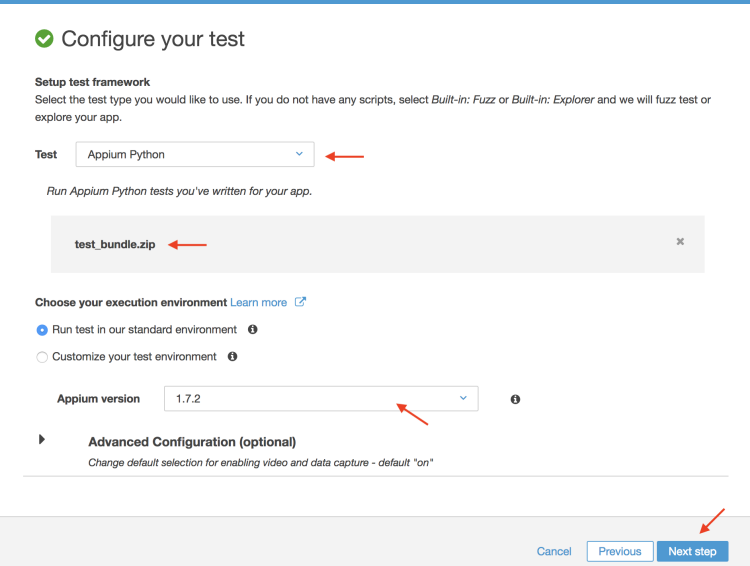The width and height of the screenshot is (750, 566).
Task: Click info icon beside Customize your test environment
Action: pos(232,356)
